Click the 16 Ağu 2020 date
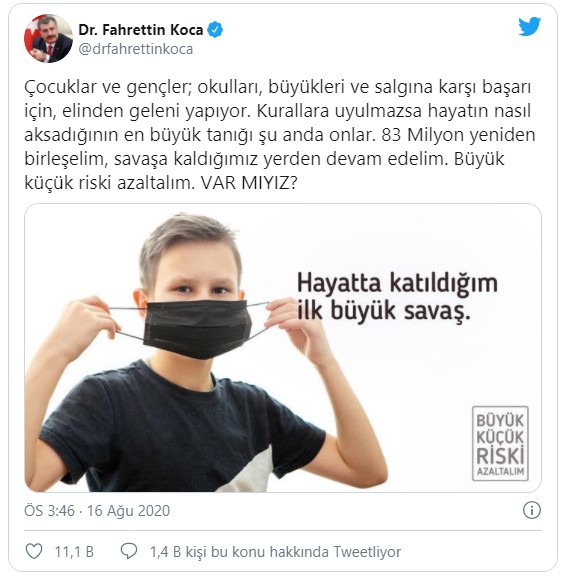 click(x=128, y=511)
